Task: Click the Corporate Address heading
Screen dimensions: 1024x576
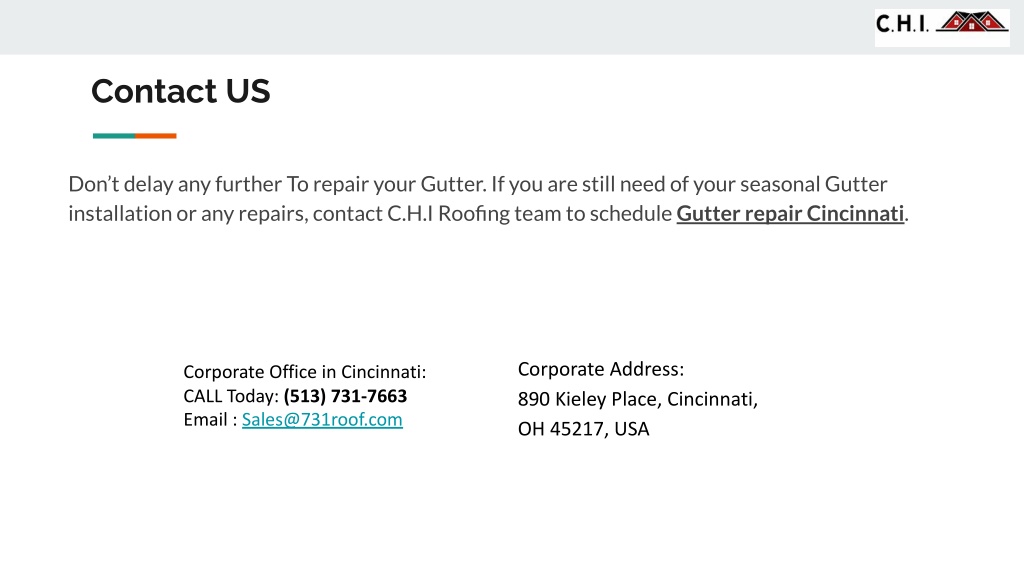Action: pos(601,369)
